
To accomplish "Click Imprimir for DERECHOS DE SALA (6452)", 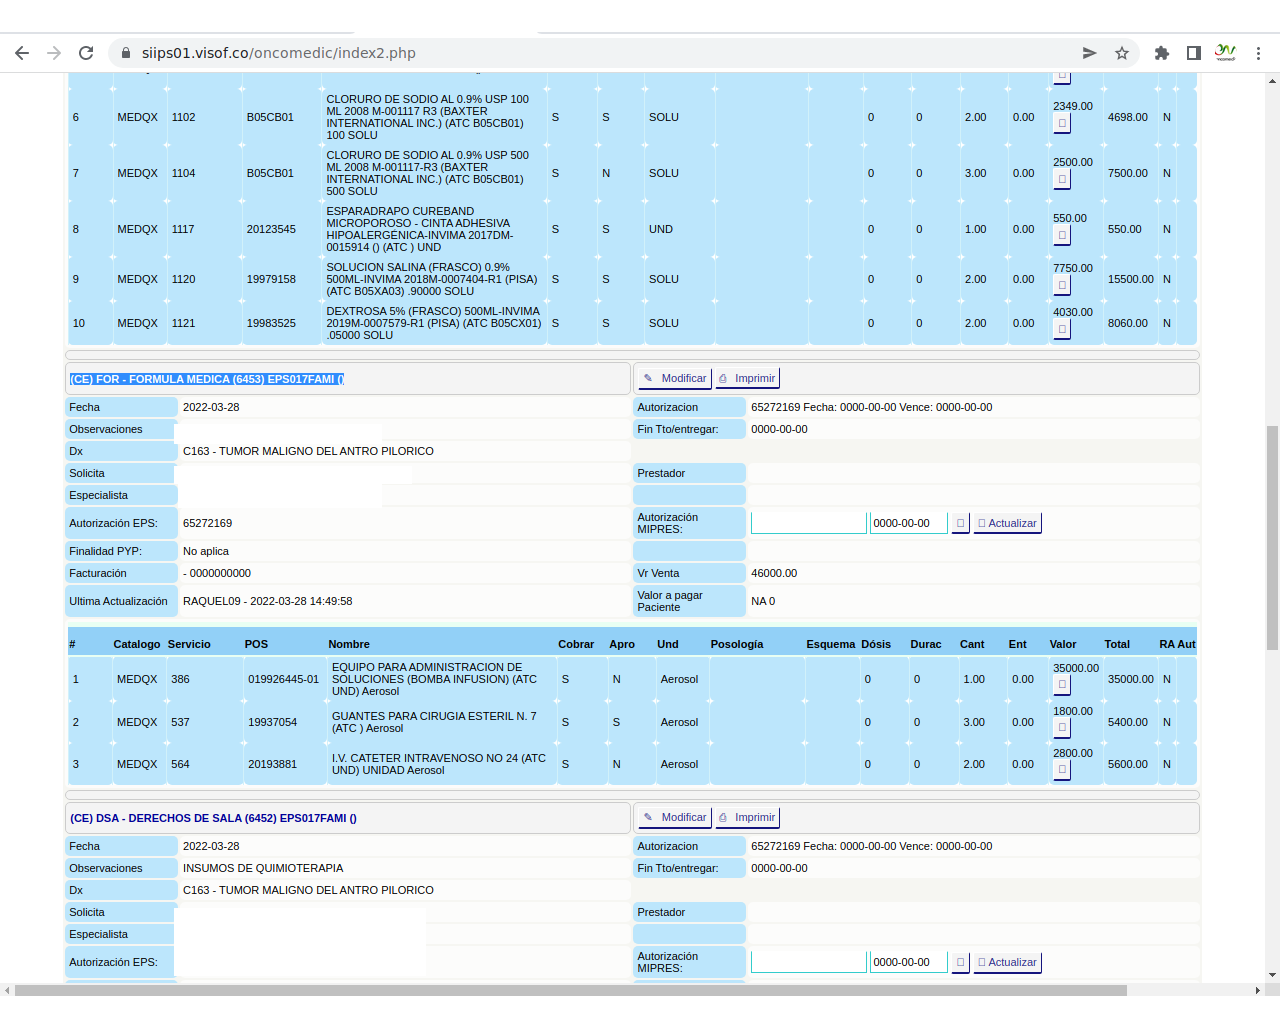I will [x=746, y=817].
